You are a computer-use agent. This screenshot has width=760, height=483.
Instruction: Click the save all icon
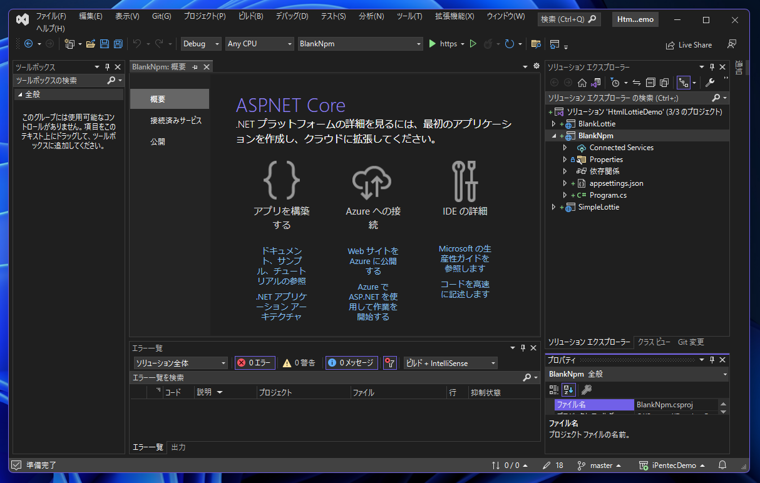point(118,44)
